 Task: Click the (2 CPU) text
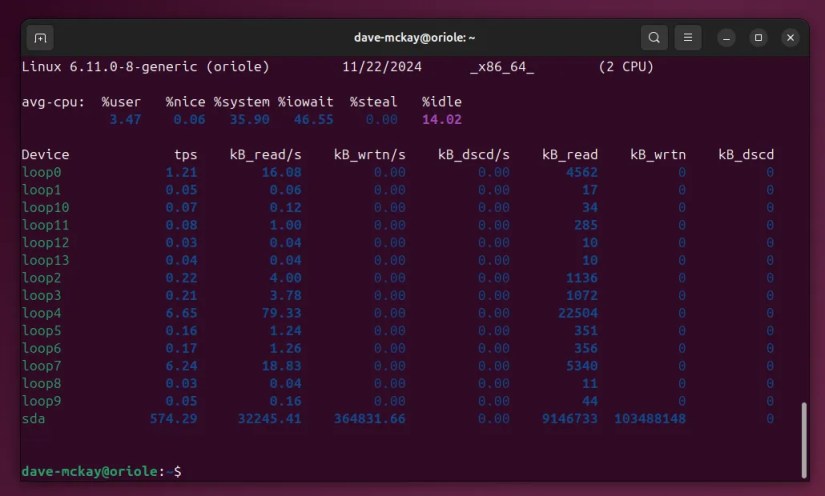(626, 67)
